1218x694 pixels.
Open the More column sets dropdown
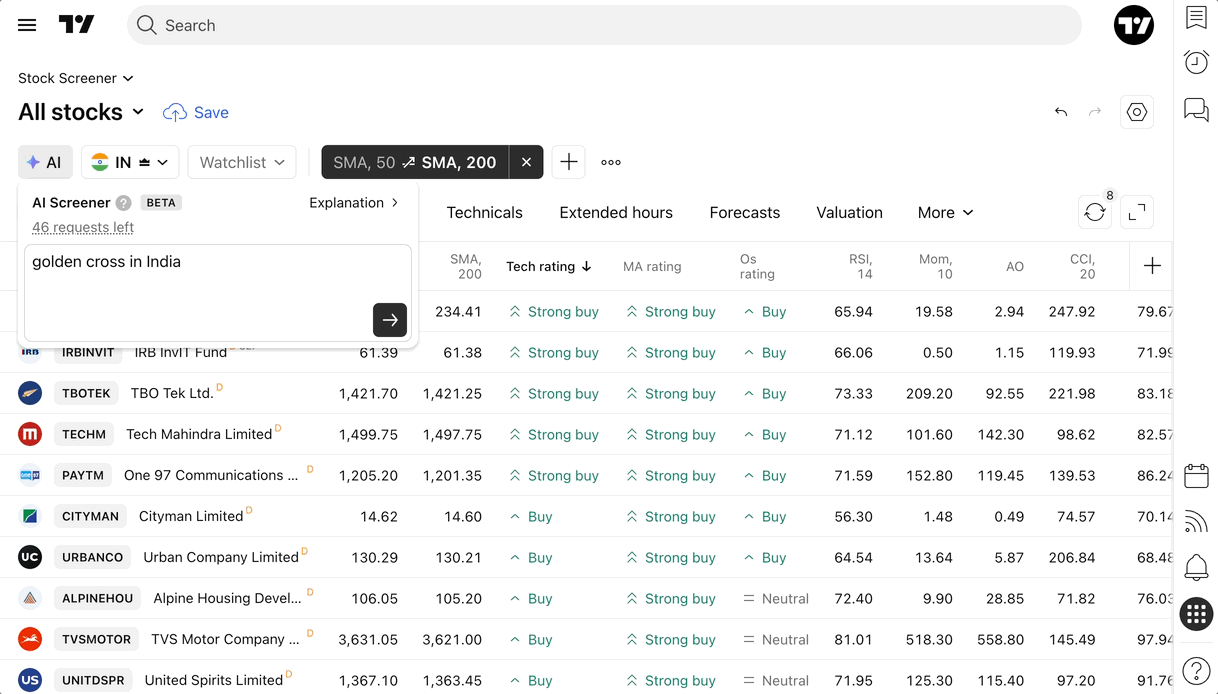pos(945,212)
